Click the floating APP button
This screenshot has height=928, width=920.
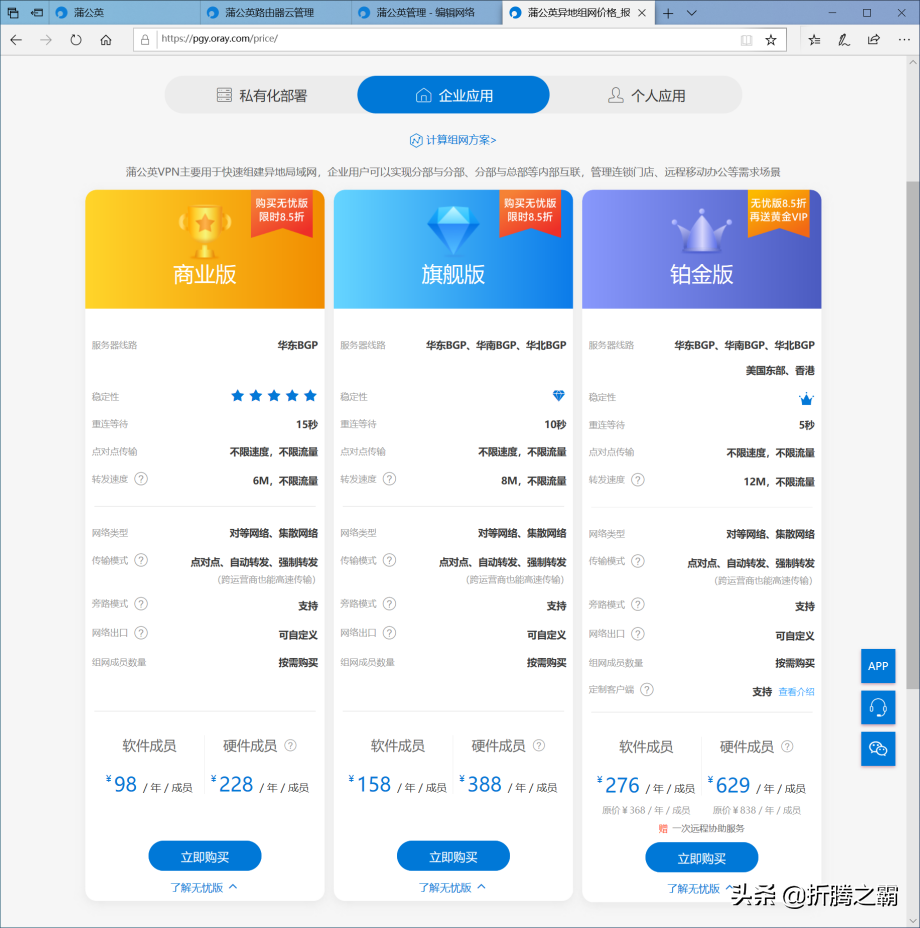[x=878, y=666]
